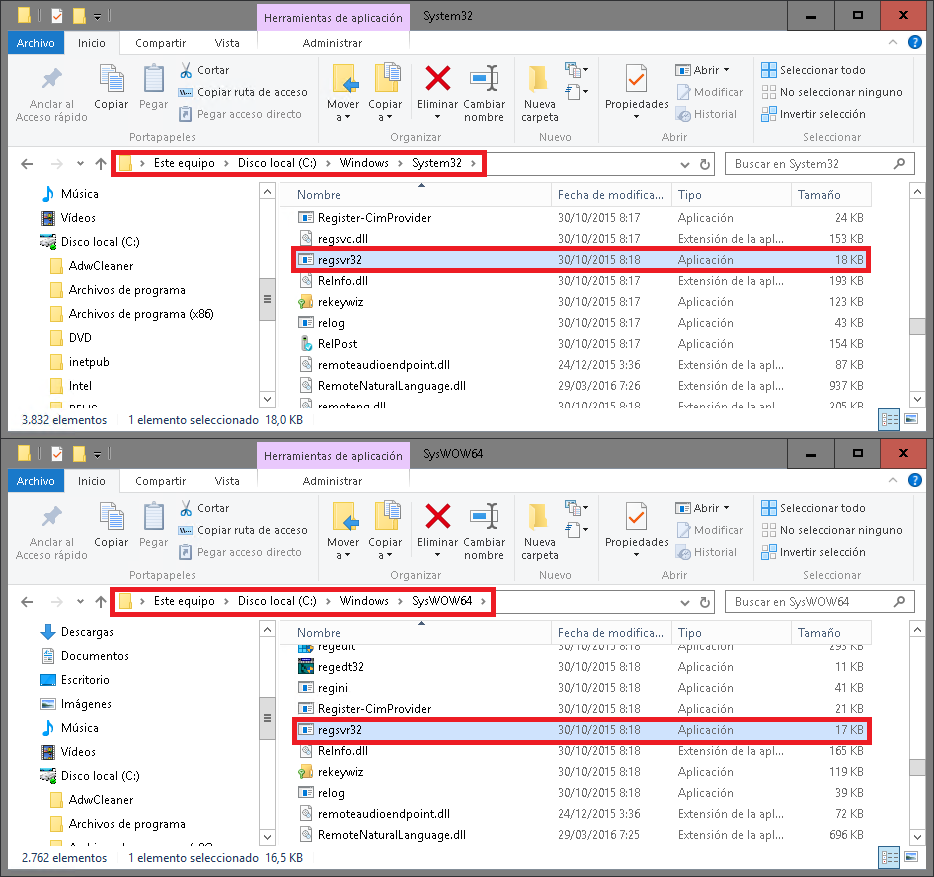Open Abrir dropdown in SysWOW64 window
The width and height of the screenshot is (934, 877).
pos(727,508)
